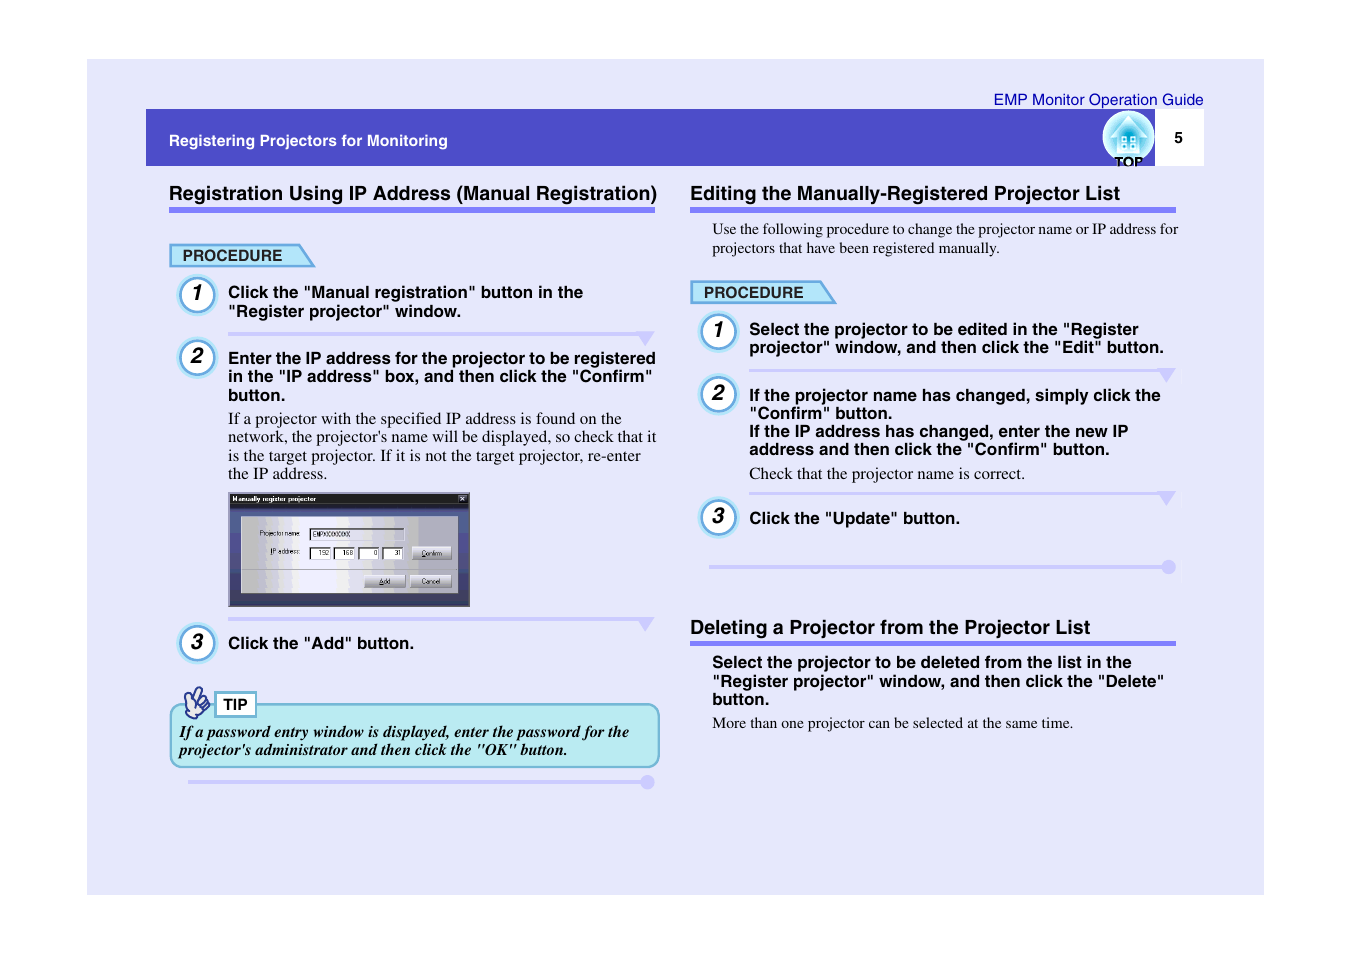Click the TIP label box
Image resolution: width=1351 pixels, height=954 pixels.
pyautogui.click(x=236, y=705)
